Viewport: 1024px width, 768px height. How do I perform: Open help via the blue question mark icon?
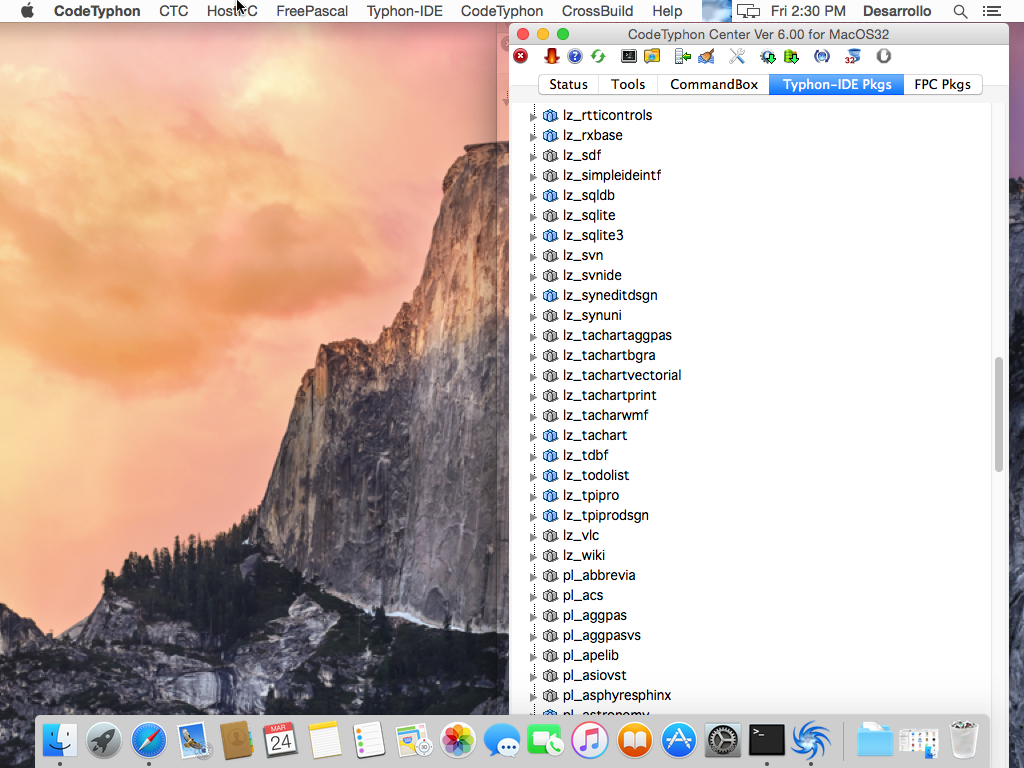click(x=575, y=57)
